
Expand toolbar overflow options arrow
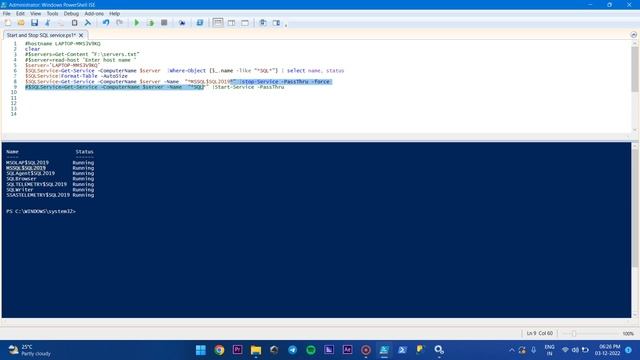coord(286,25)
